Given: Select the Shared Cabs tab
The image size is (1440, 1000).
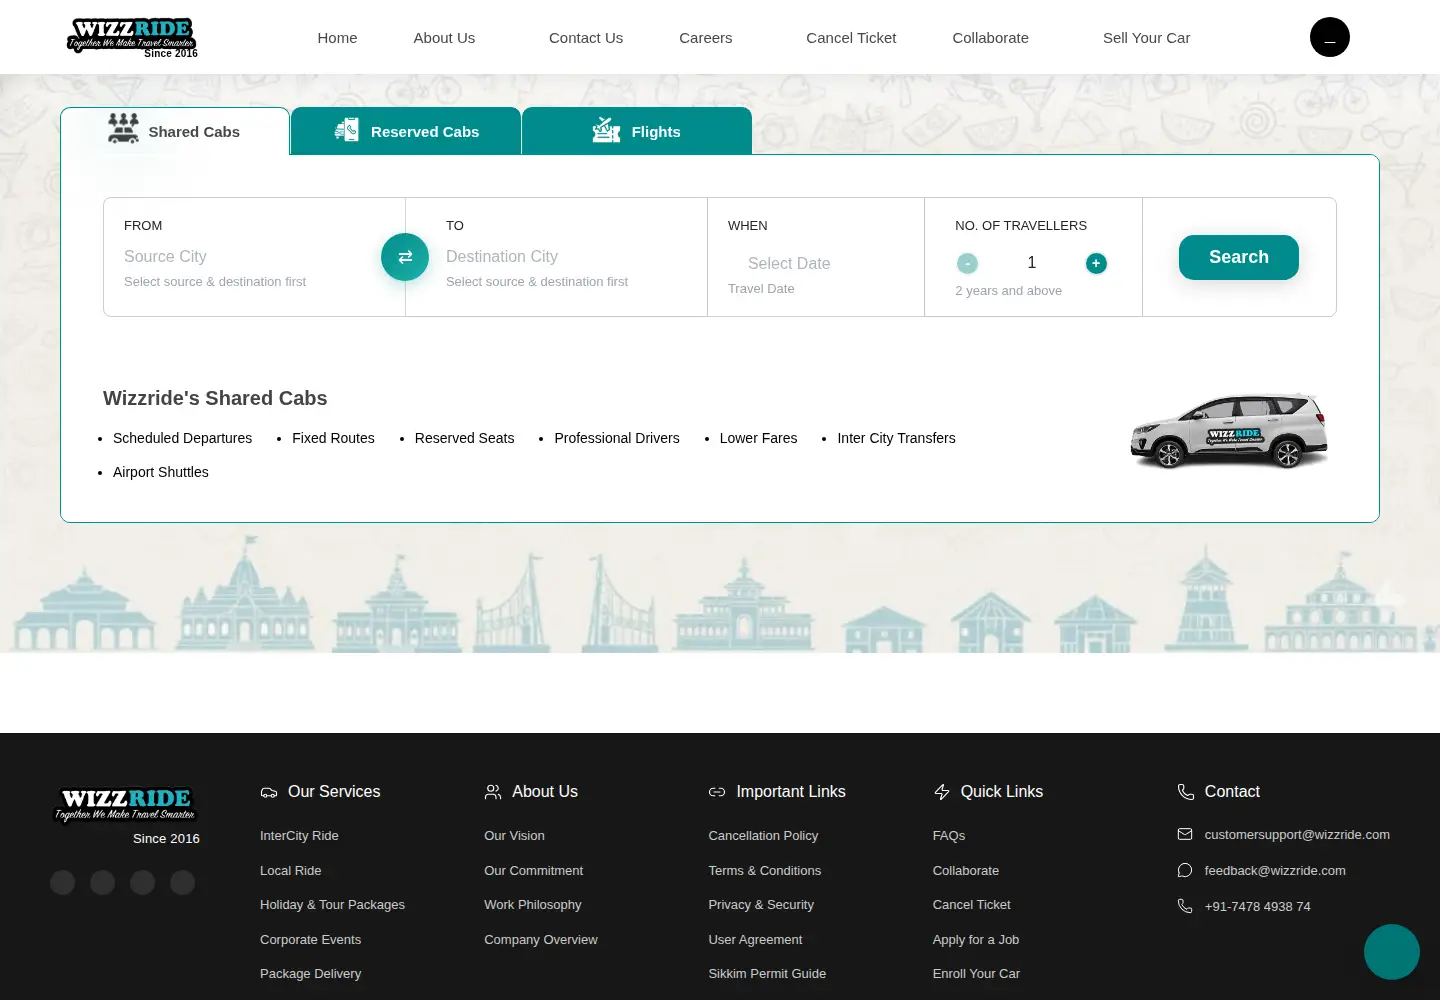Looking at the screenshot, I should [x=175, y=131].
